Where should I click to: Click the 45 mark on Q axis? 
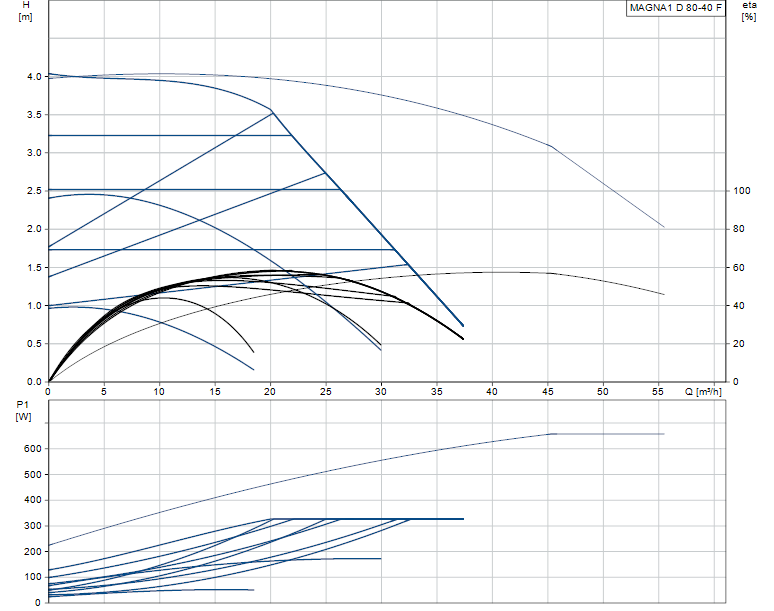[x=548, y=392]
